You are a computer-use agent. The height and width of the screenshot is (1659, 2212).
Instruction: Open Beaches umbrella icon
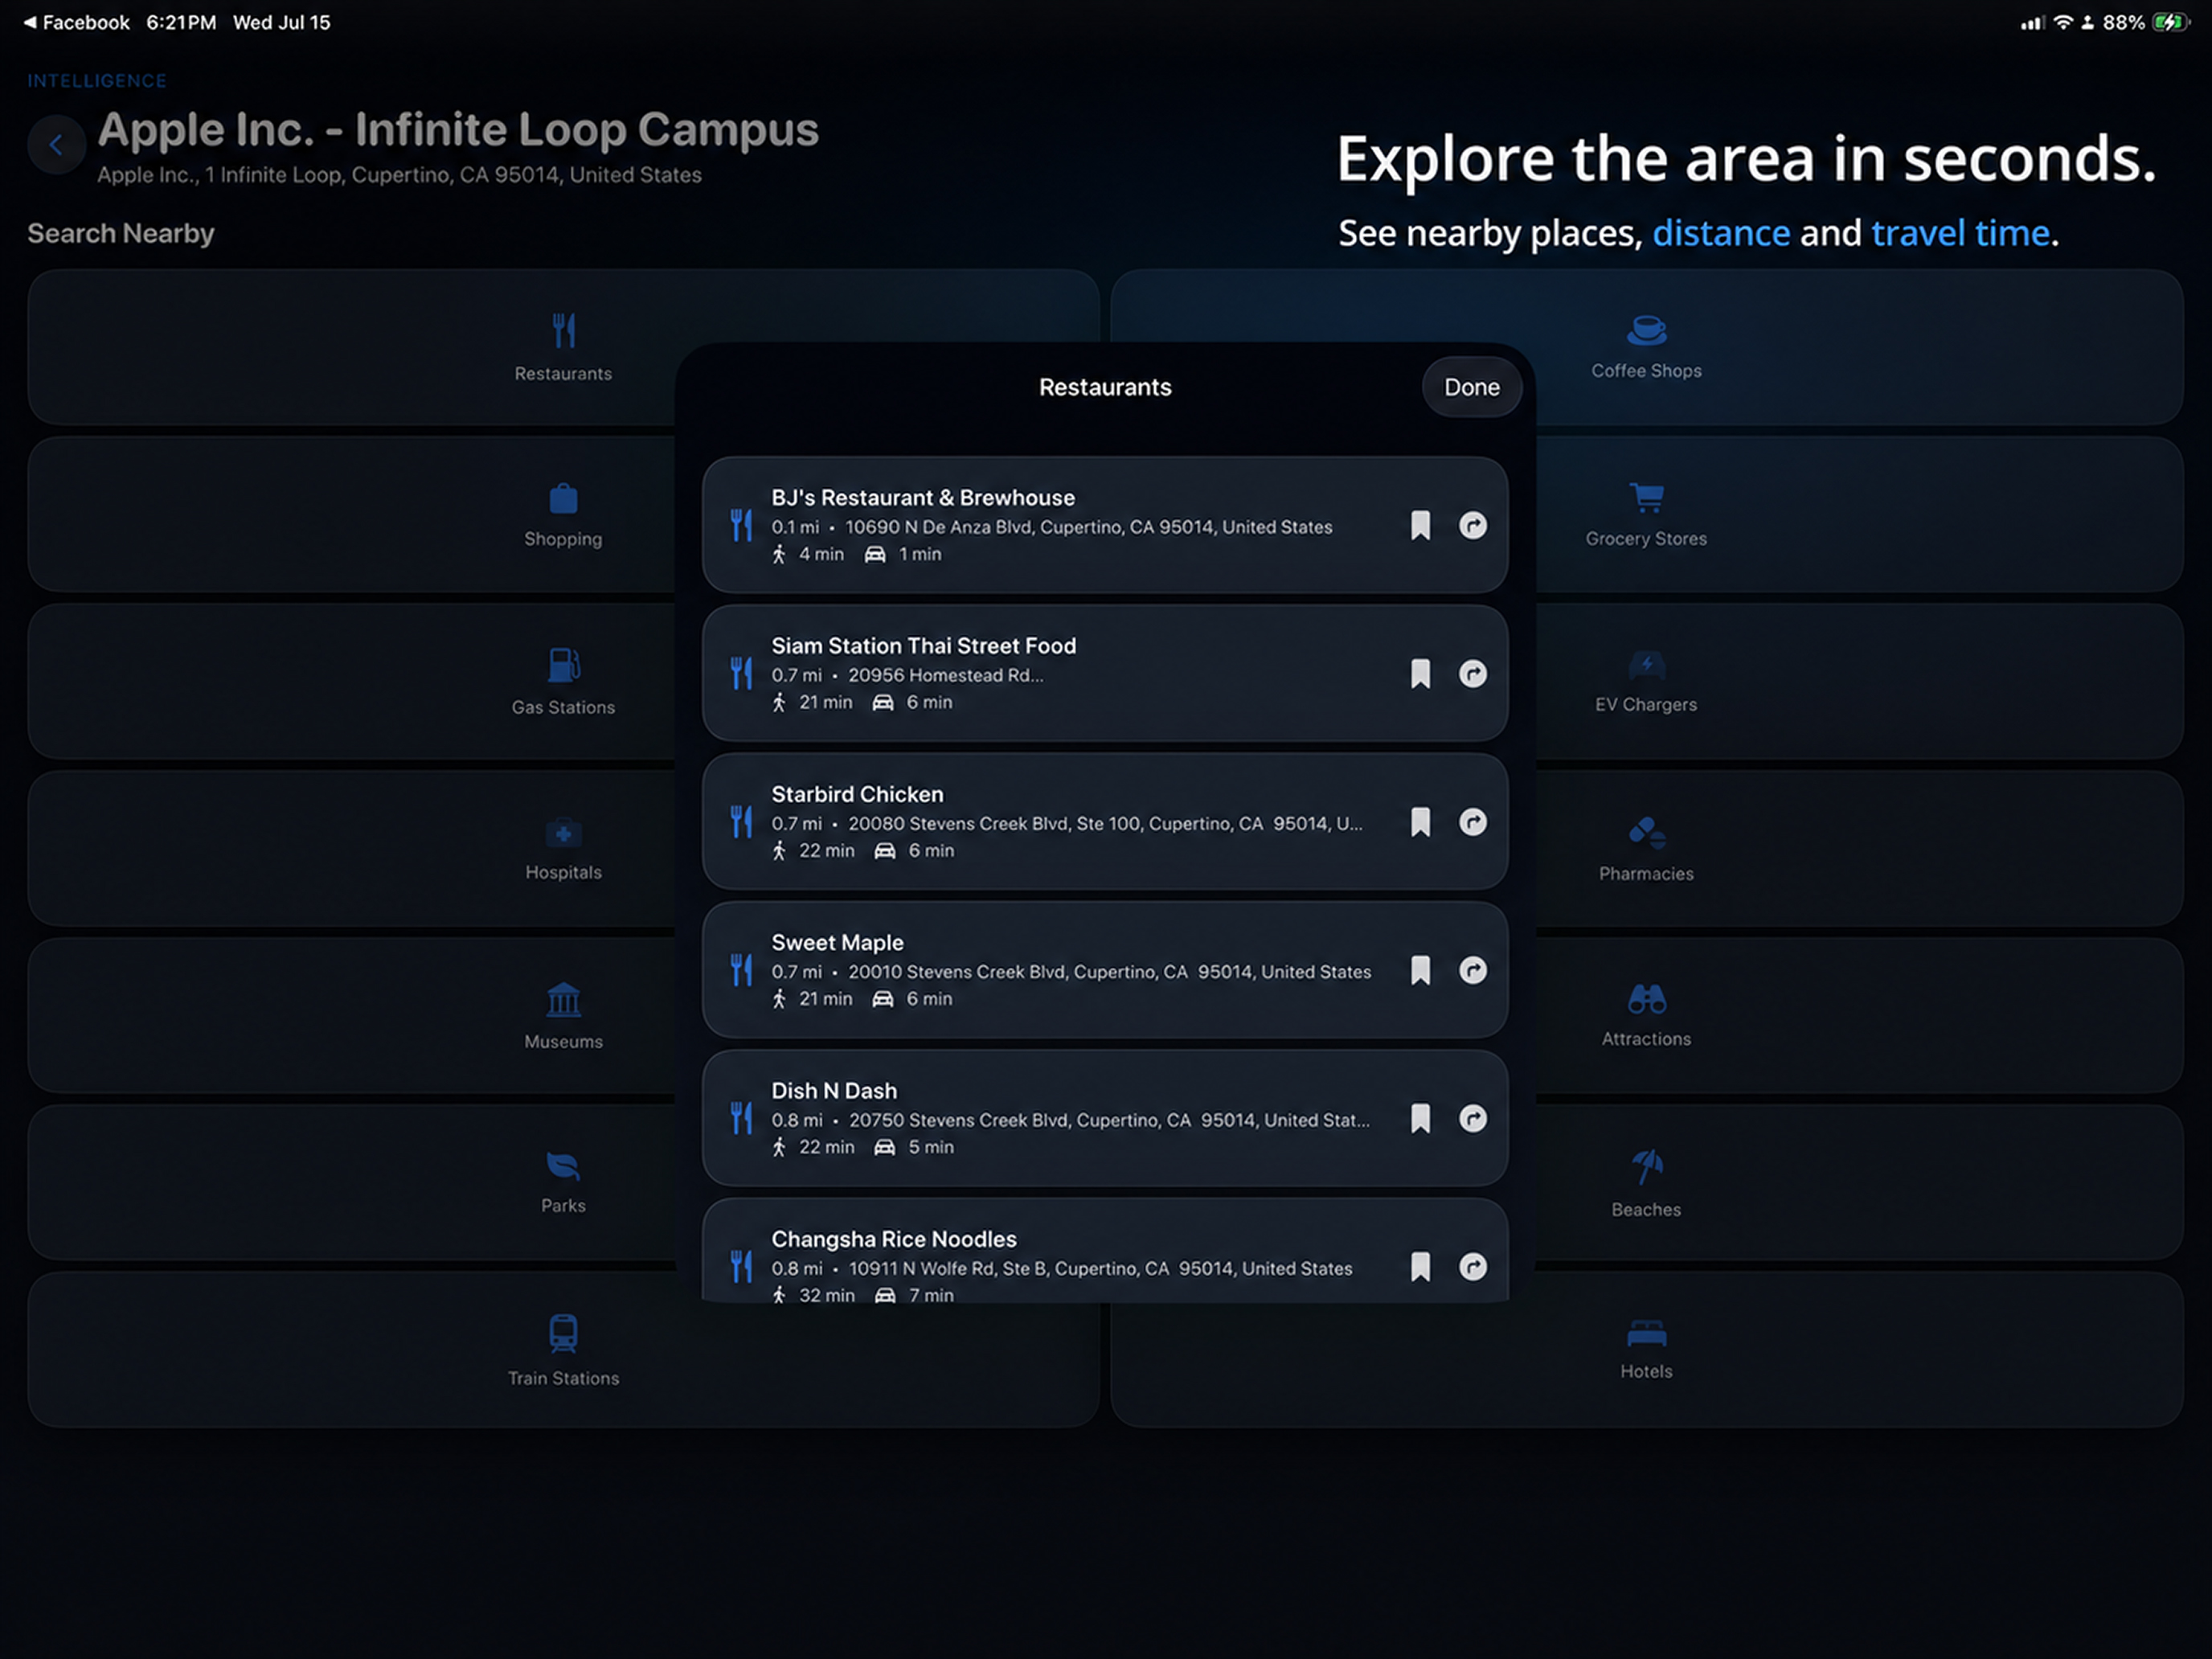click(1646, 1166)
